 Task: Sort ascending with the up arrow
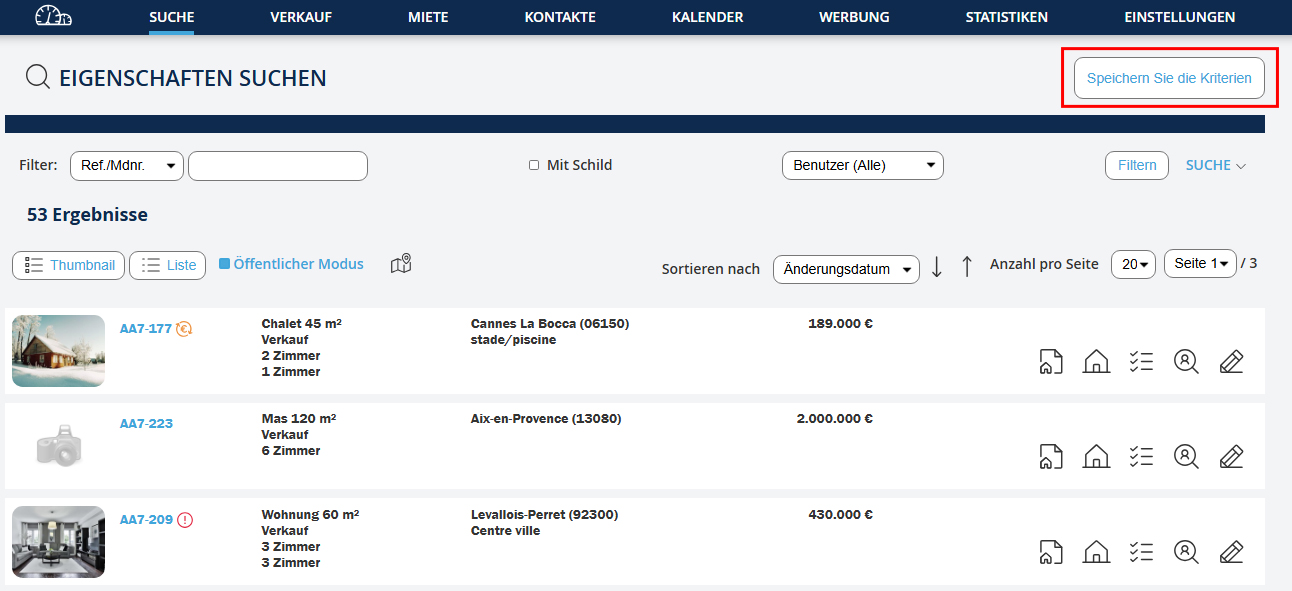coord(967,267)
